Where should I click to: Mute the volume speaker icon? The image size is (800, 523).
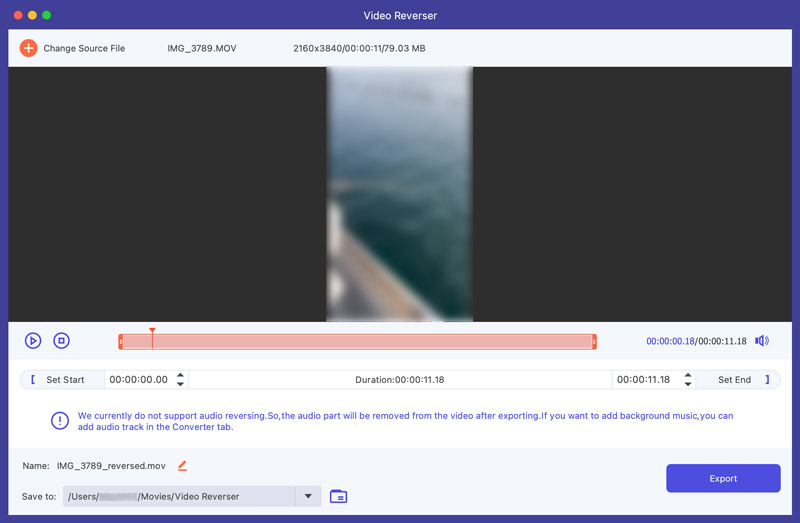762,341
